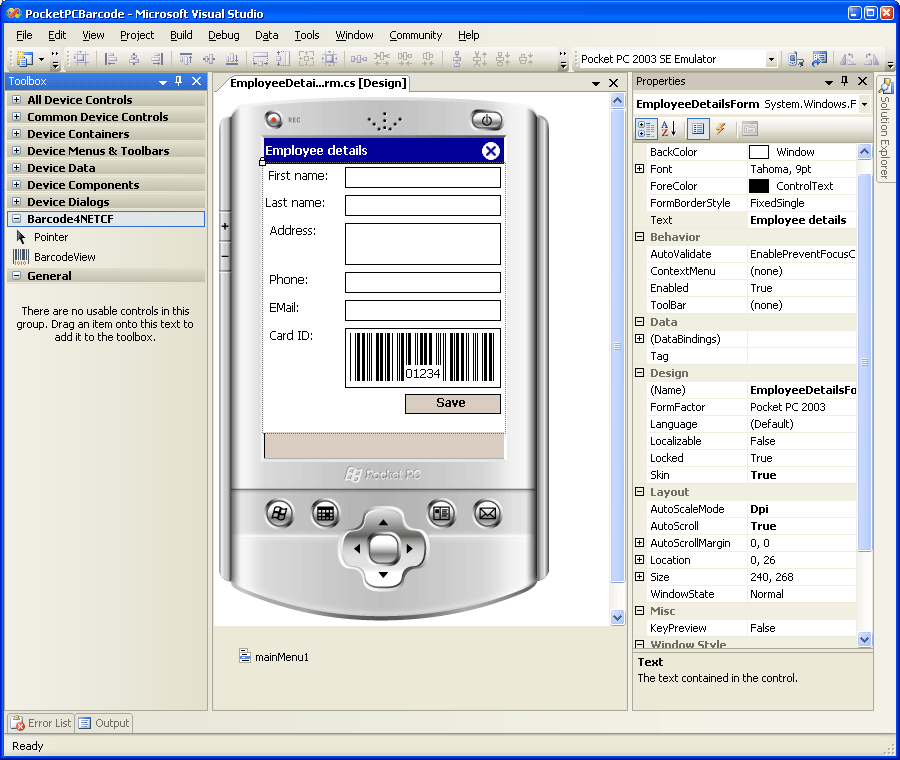The width and height of the screenshot is (900, 760).
Task: Toggle auto-hide pin on Properties panel
Action: 843,82
